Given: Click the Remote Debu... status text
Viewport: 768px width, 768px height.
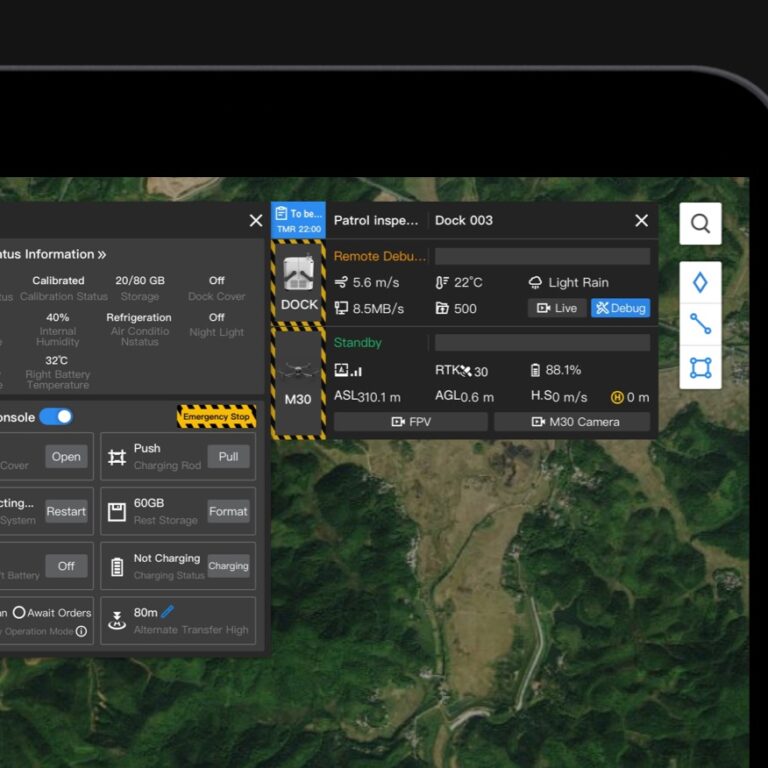Looking at the screenshot, I should [380, 256].
